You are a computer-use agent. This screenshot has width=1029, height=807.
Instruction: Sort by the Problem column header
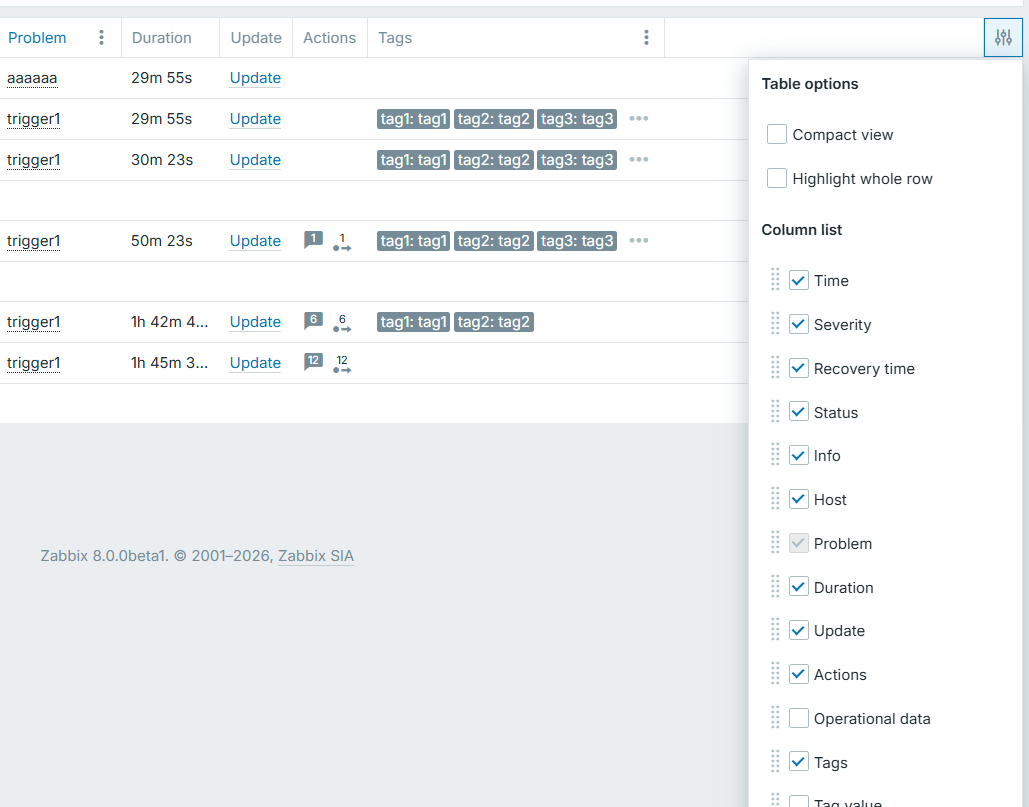click(37, 38)
